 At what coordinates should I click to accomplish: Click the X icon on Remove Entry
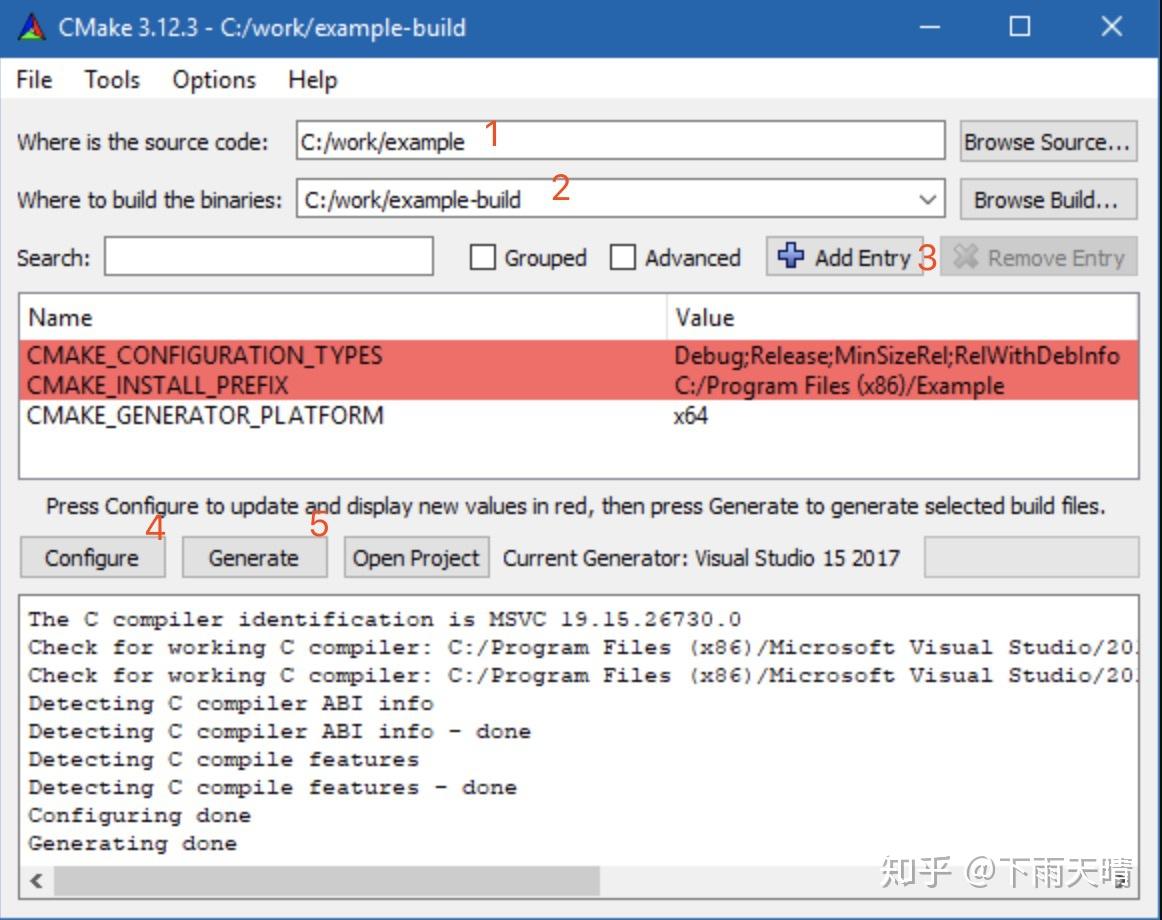point(963,257)
